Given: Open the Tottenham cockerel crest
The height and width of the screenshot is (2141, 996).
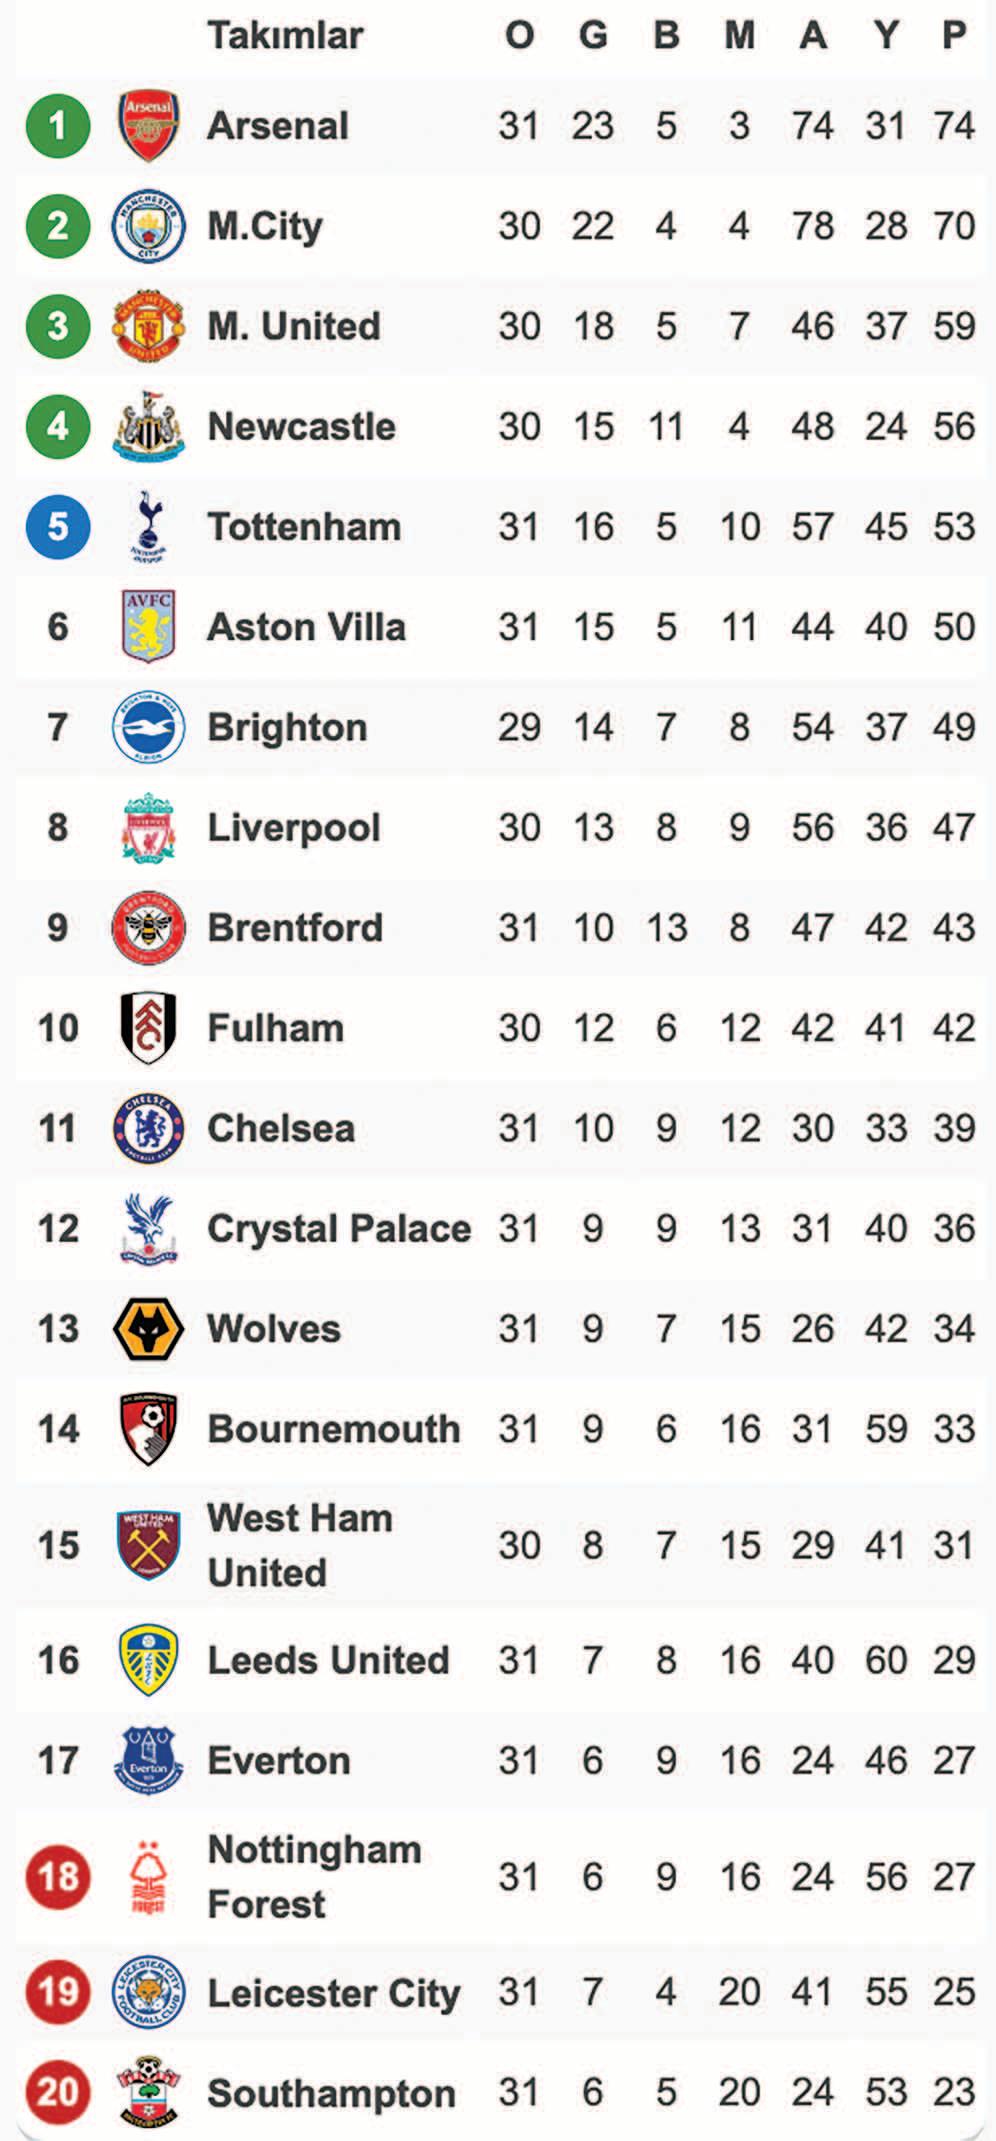Looking at the screenshot, I should click(x=148, y=527).
